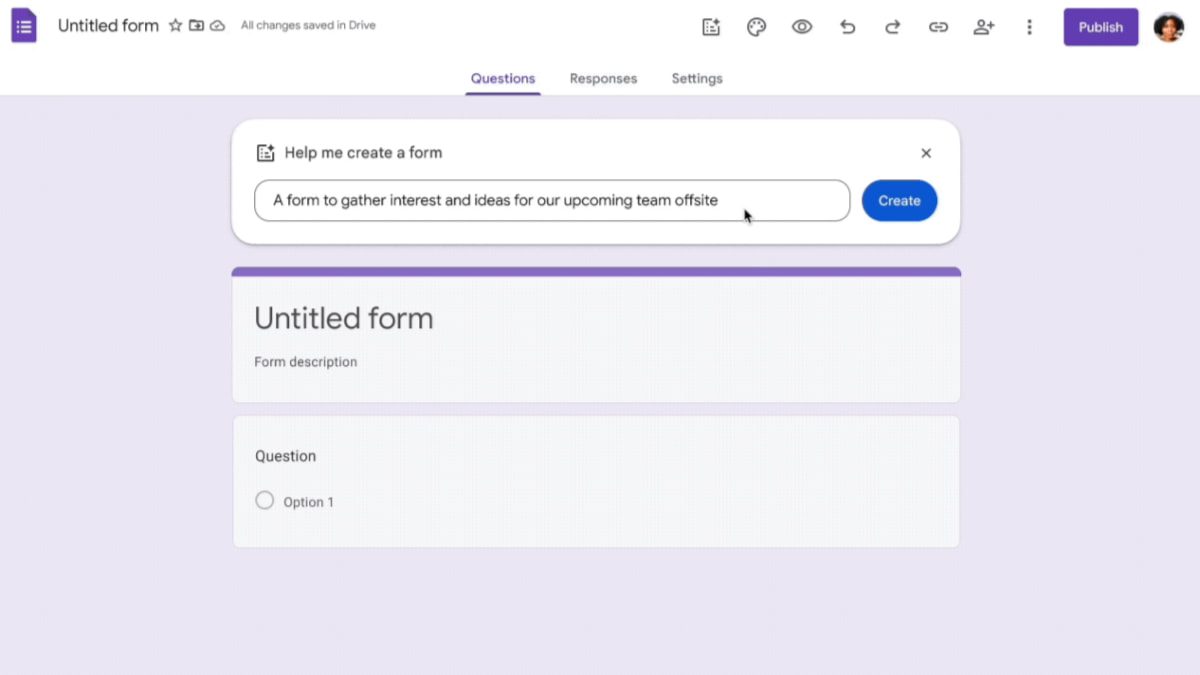1200x675 pixels.
Task: Add collaborators to the form
Action: click(x=983, y=27)
